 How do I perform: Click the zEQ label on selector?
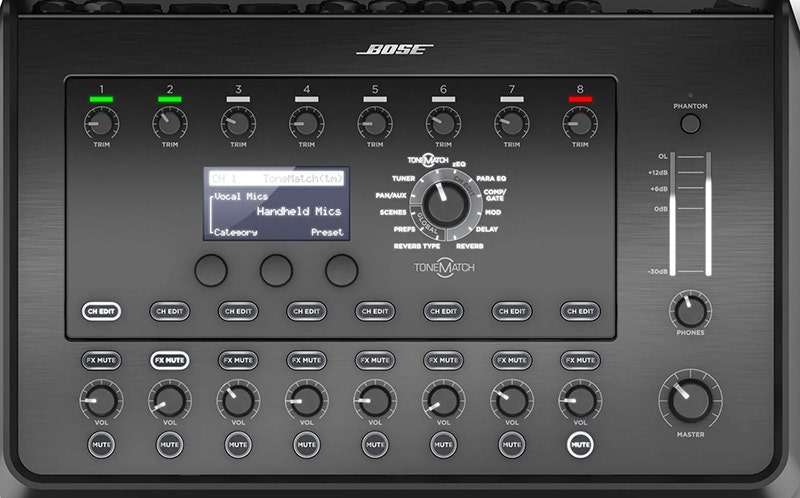459,164
